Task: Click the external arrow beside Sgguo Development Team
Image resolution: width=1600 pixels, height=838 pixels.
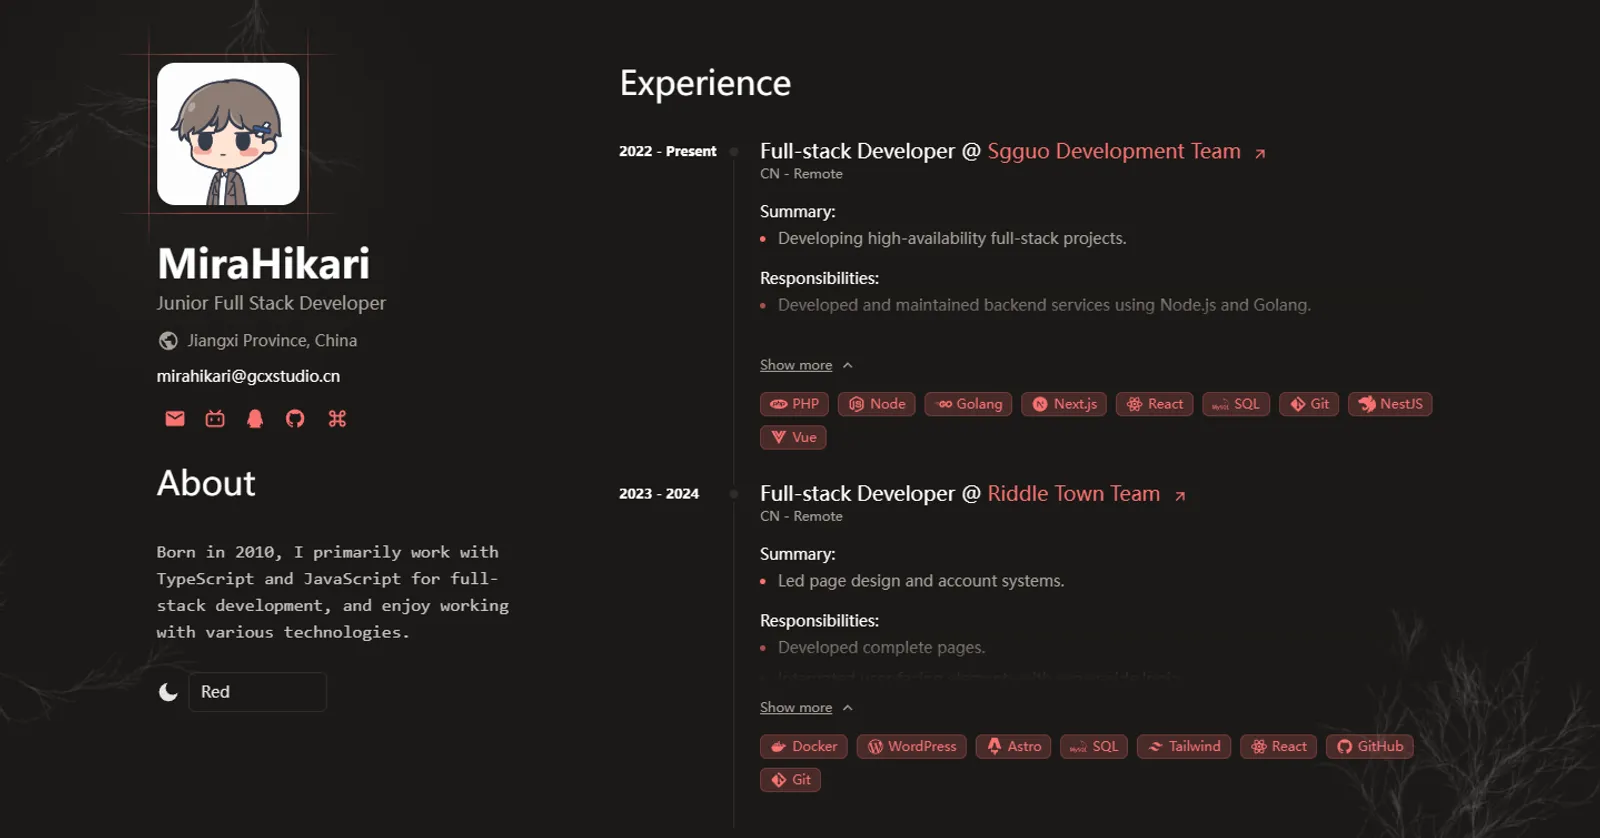Action: pos(1260,153)
